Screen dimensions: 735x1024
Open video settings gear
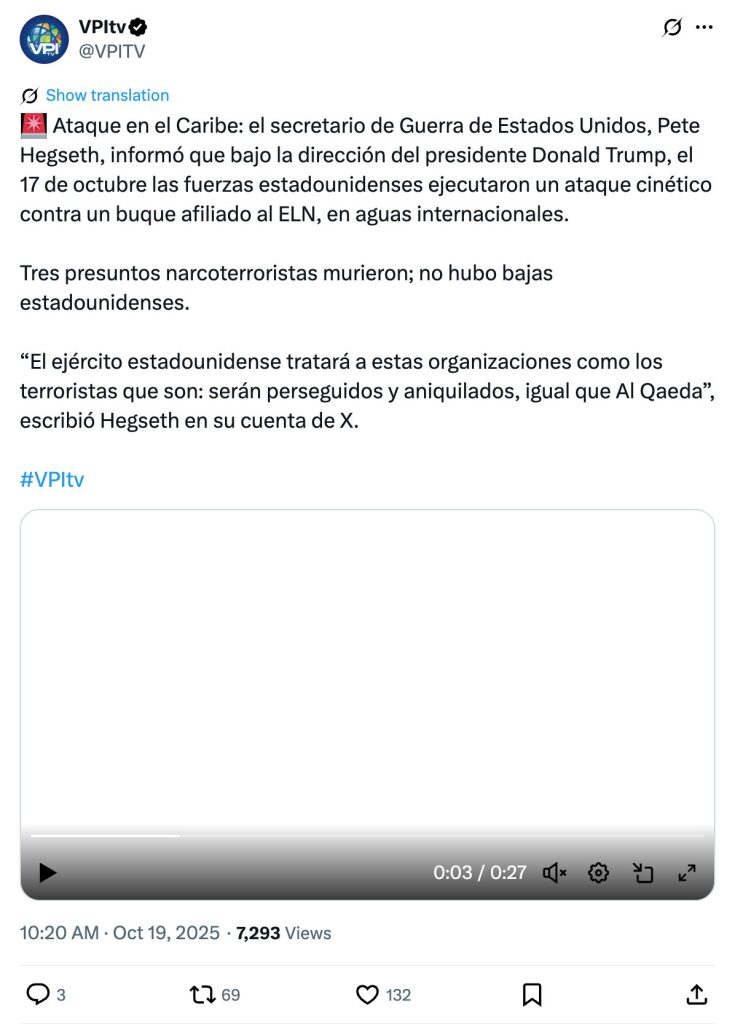tap(598, 872)
